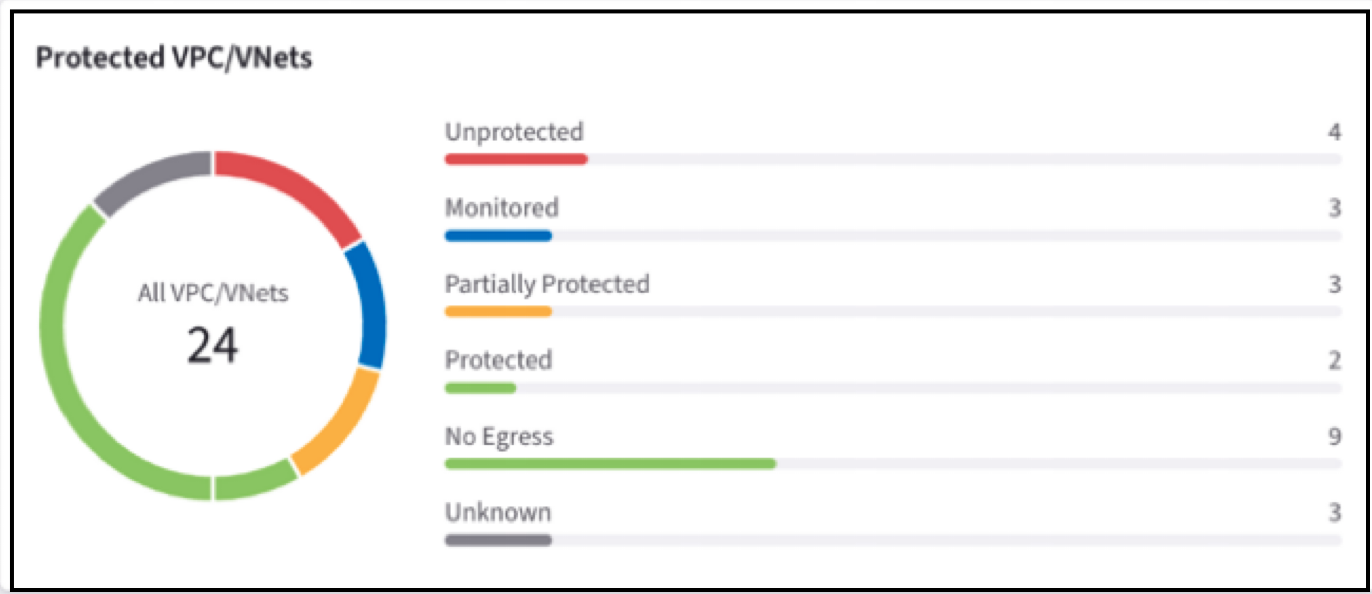Image resolution: width=1372 pixels, height=594 pixels.
Task: Select the small green Protected donut segment
Action: click(x=255, y=482)
